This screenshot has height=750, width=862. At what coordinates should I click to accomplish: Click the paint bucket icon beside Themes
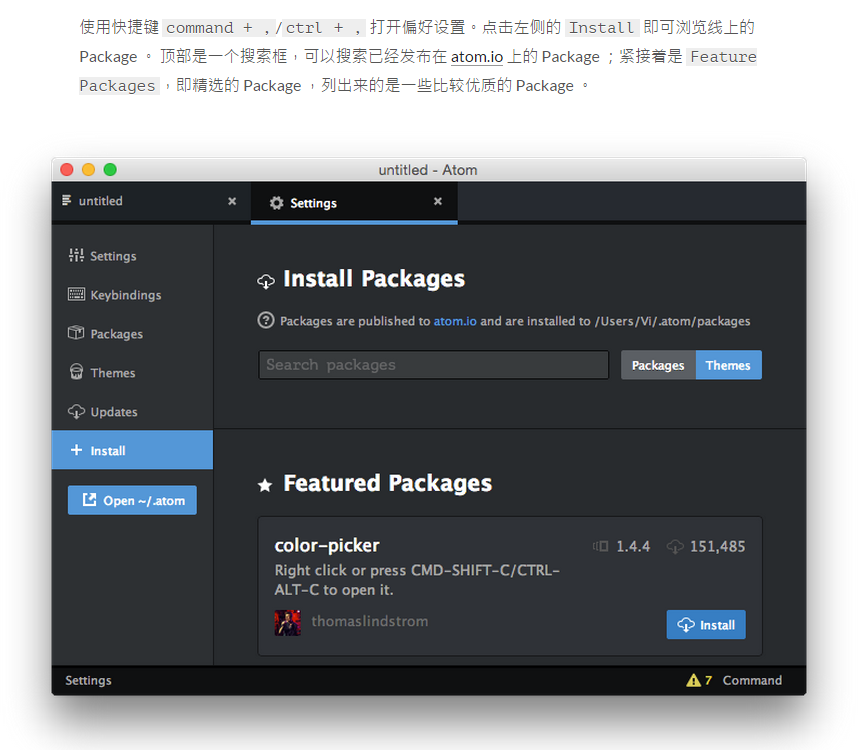pyautogui.click(x=76, y=372)
